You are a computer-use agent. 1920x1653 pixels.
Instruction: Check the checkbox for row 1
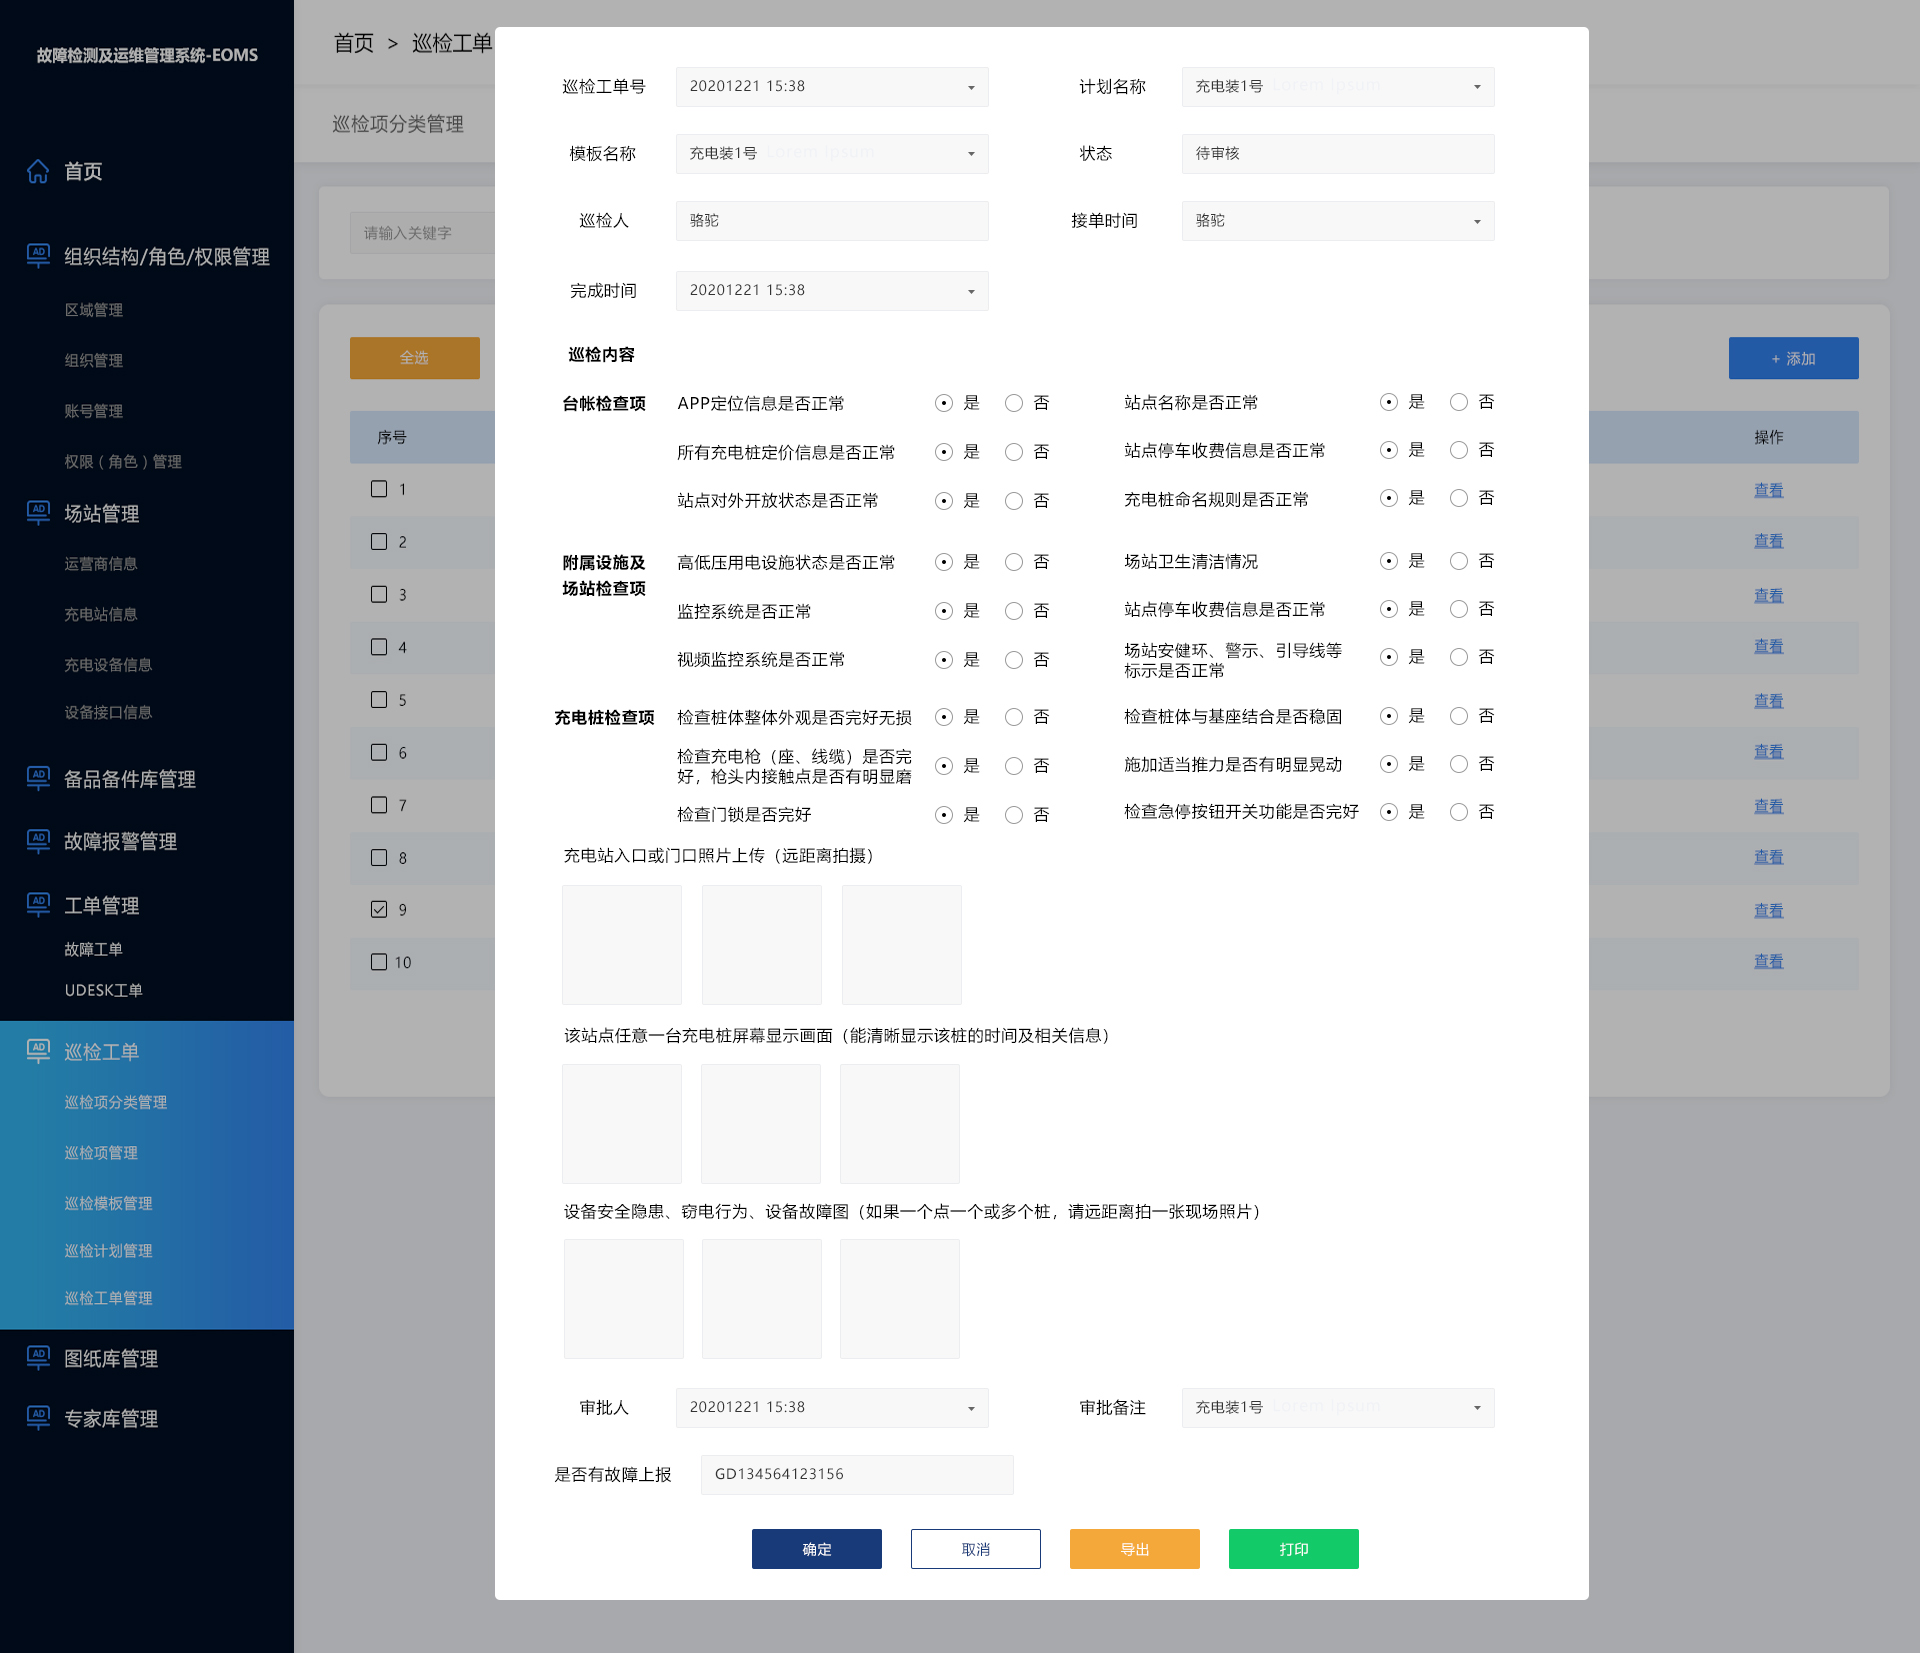coord(379,489)
